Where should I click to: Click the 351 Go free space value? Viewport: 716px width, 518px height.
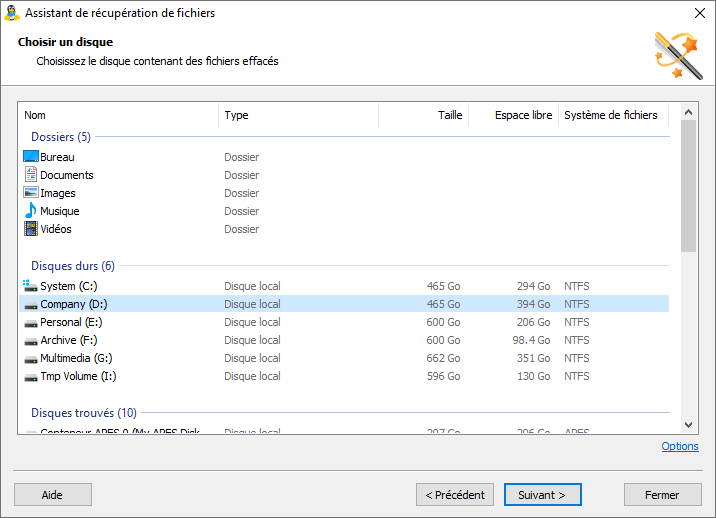coord(533,358)
